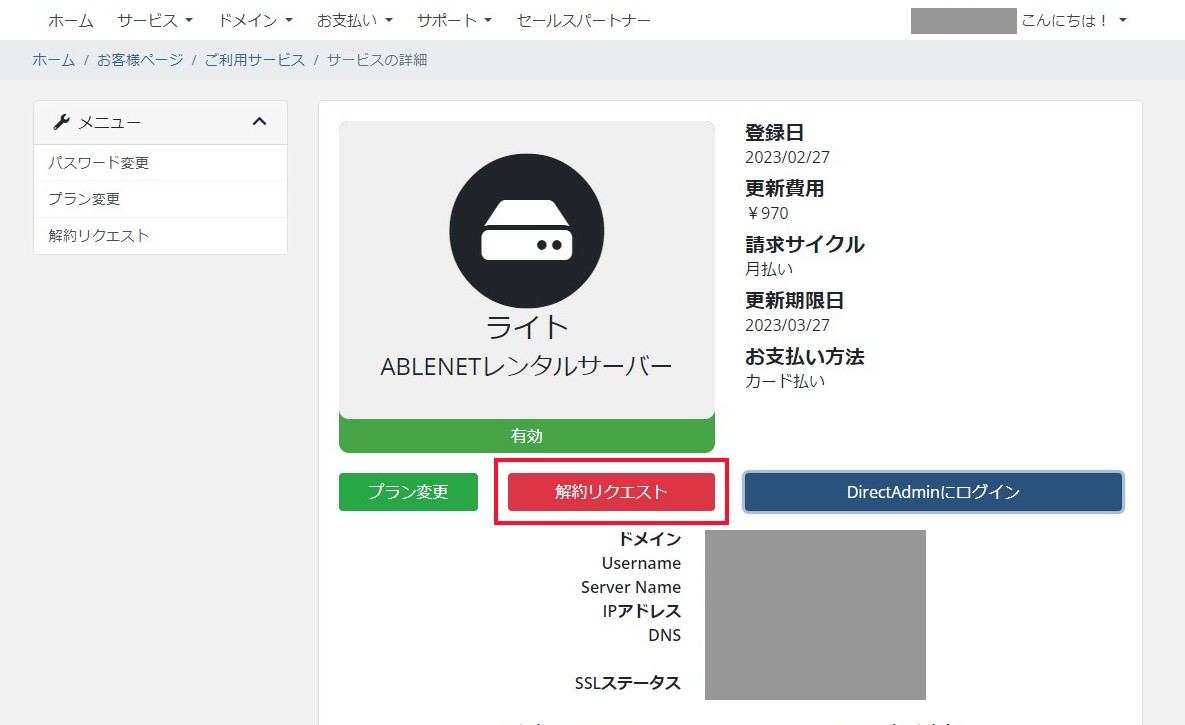
Task: Open ご利用サービス breadcrumb link
Action: coord(255,60)
